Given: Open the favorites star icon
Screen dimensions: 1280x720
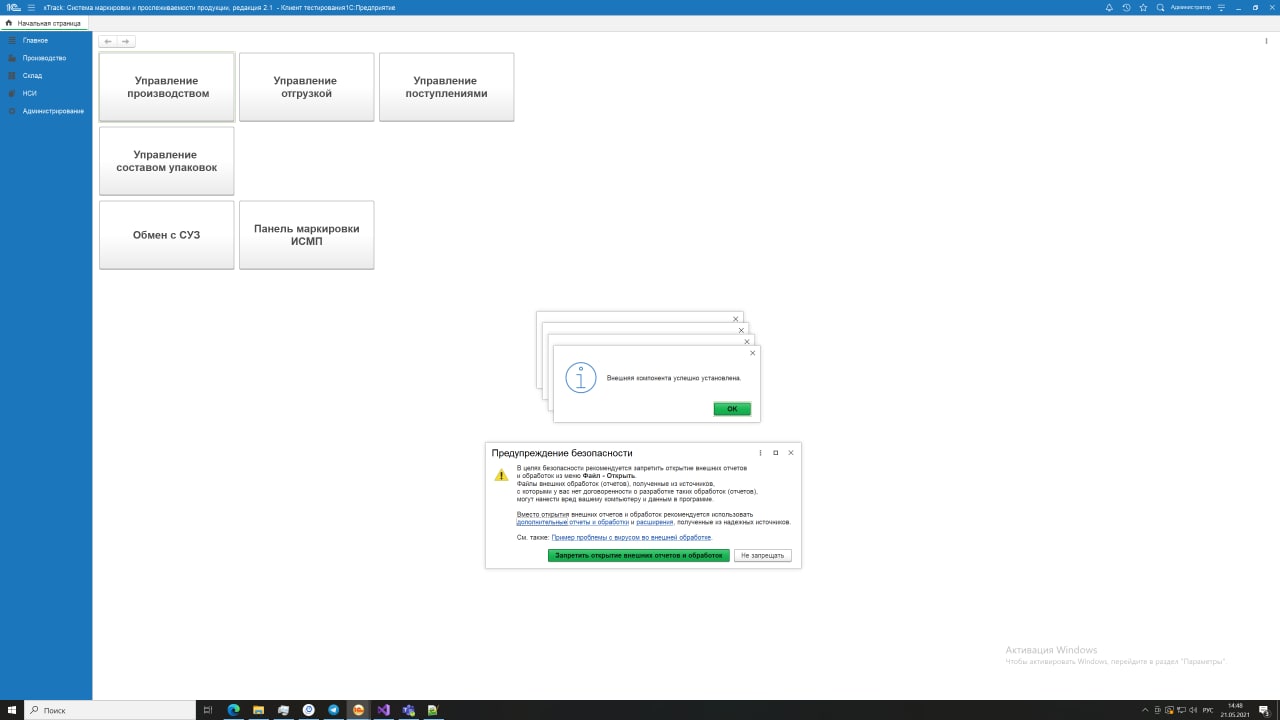Looking at the screenshot, I should point(1143,7).
